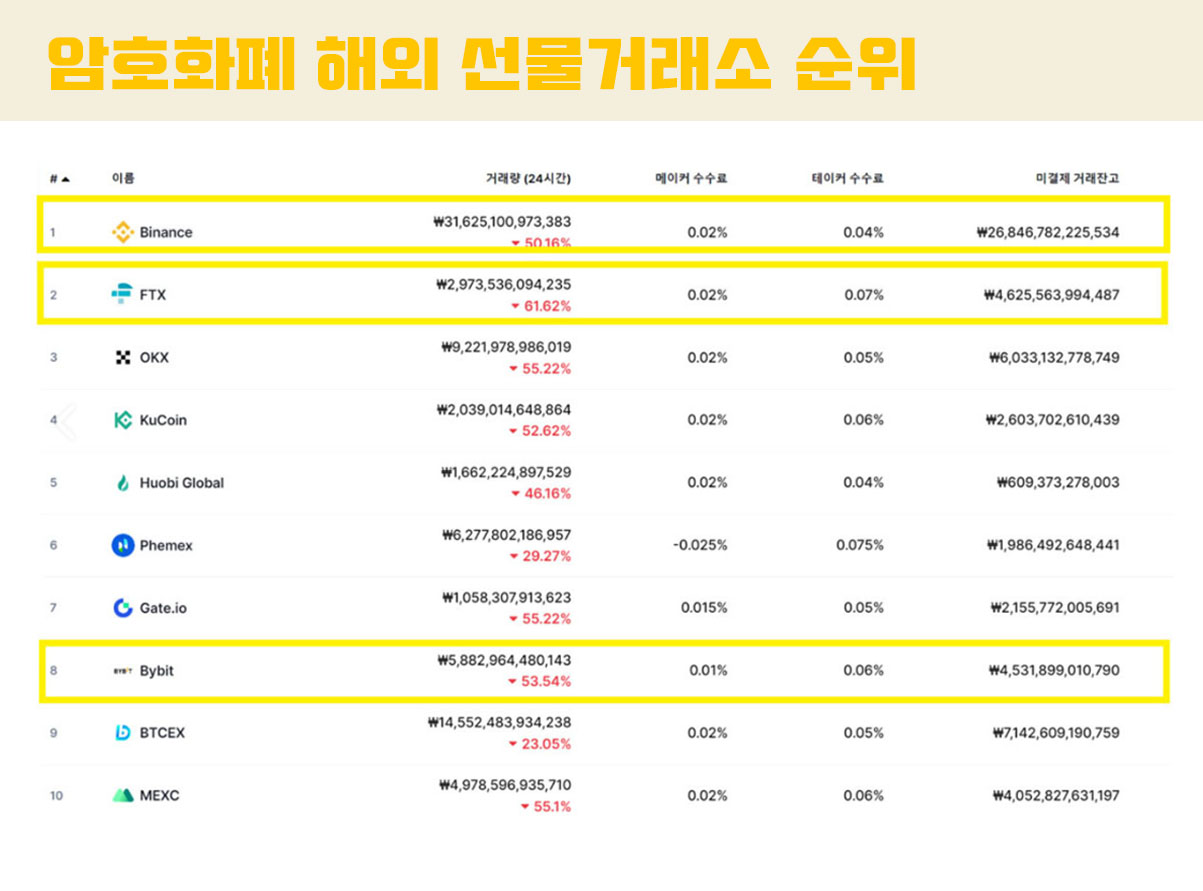Screen dimensions: 1203x891
Task: Click Gate.io maker fee 0.015%
Action: [704, 608]
